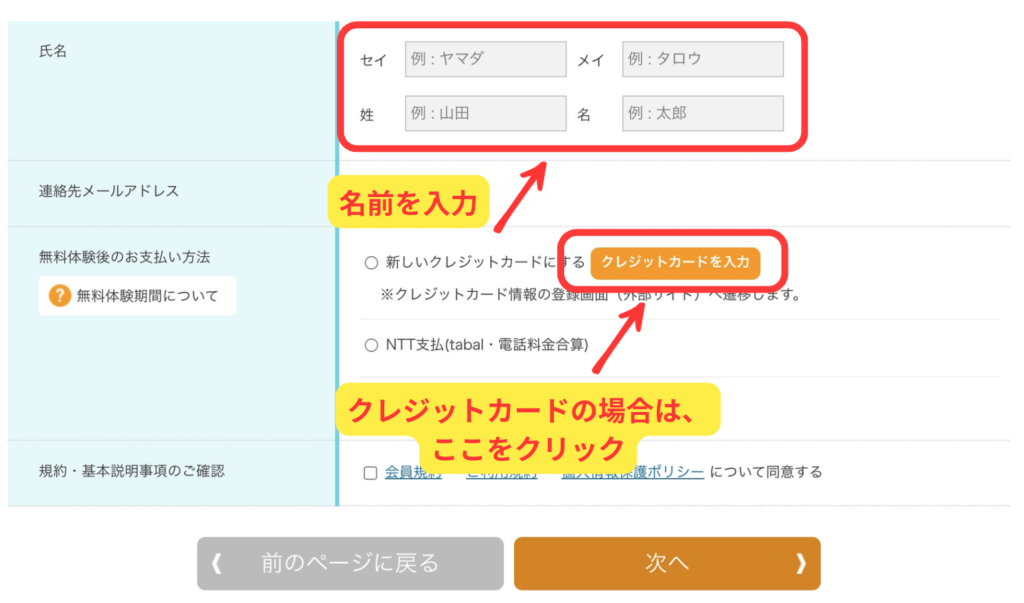Click the 姓 kanji surname field
This screenshot has width=1024, height=603.
[x=485, y=114]
